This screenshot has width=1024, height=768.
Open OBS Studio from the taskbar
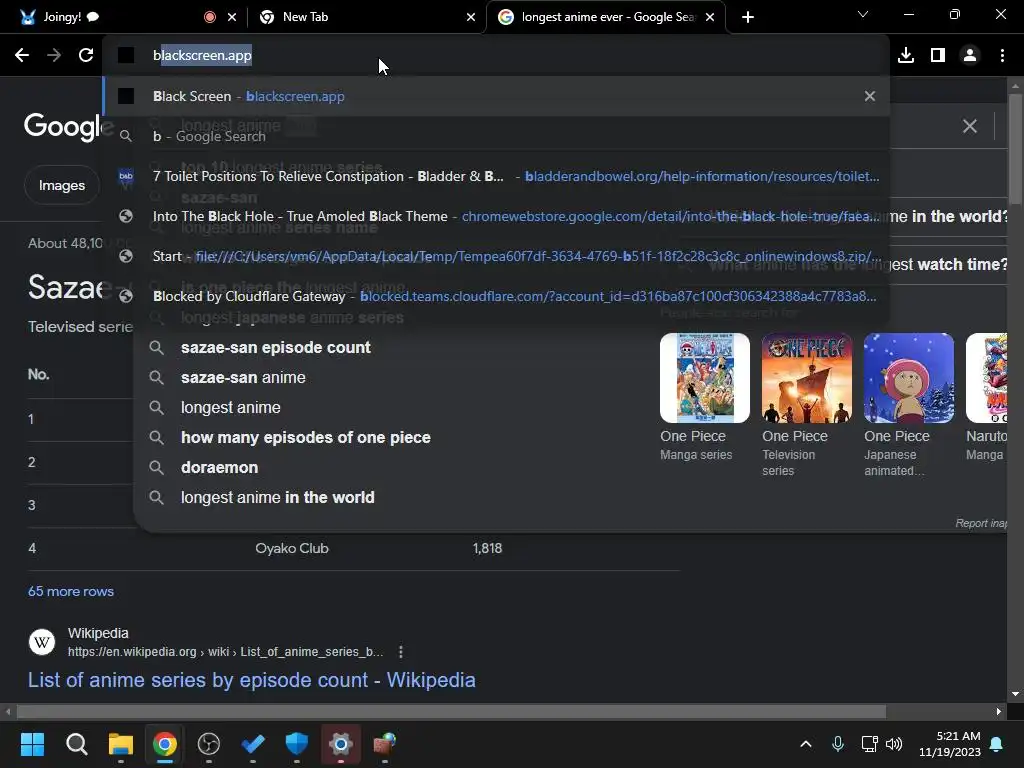click(209, 744)
